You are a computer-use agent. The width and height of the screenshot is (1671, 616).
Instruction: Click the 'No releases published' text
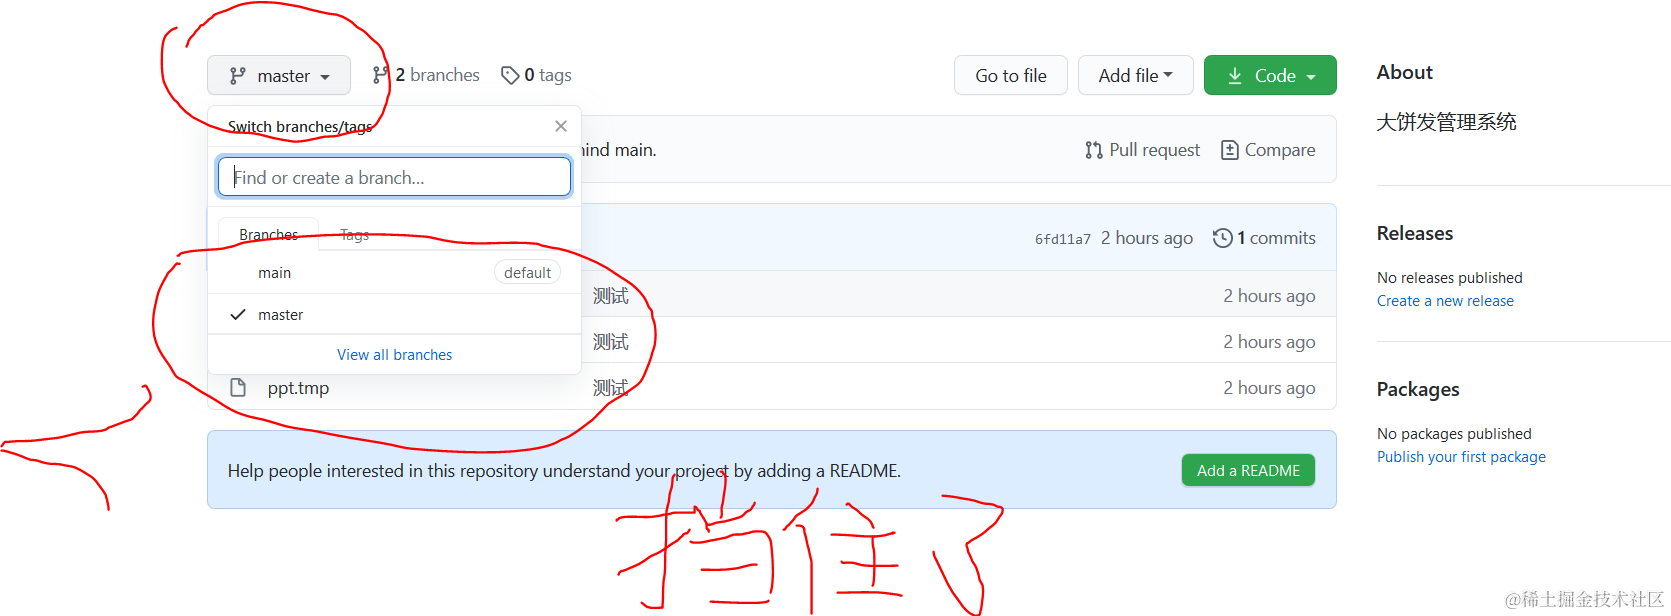point(1449,278)
